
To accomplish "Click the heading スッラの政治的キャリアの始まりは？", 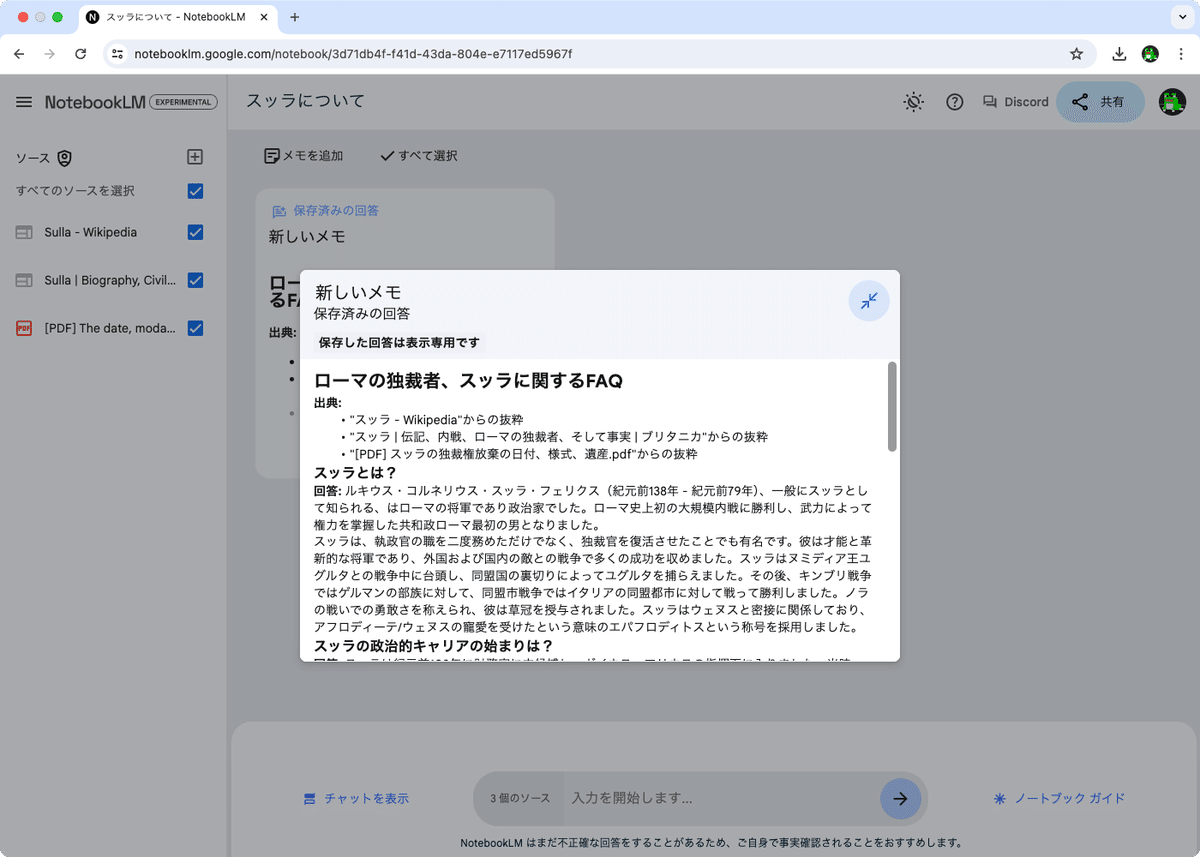I will point(434,645).
